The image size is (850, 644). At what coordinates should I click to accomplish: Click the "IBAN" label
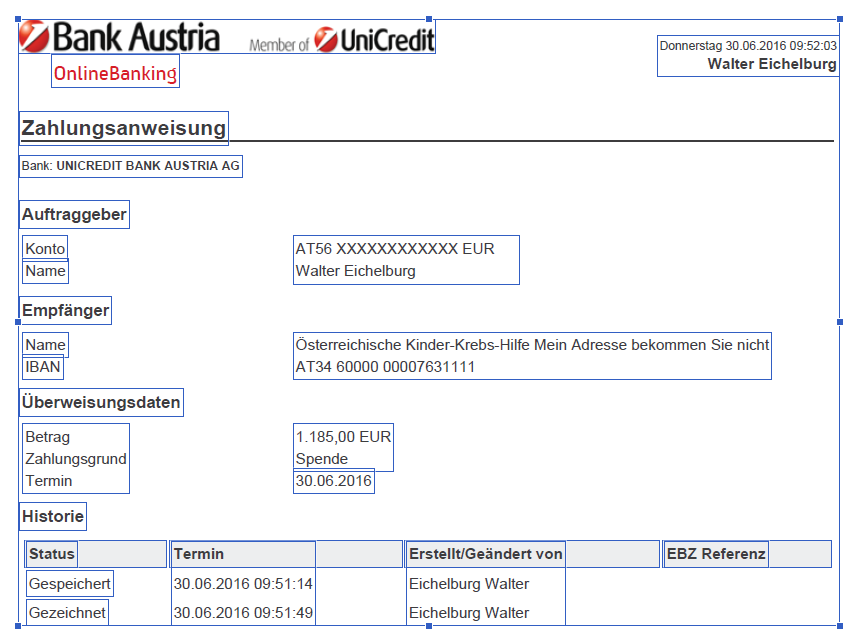[43, 366]
